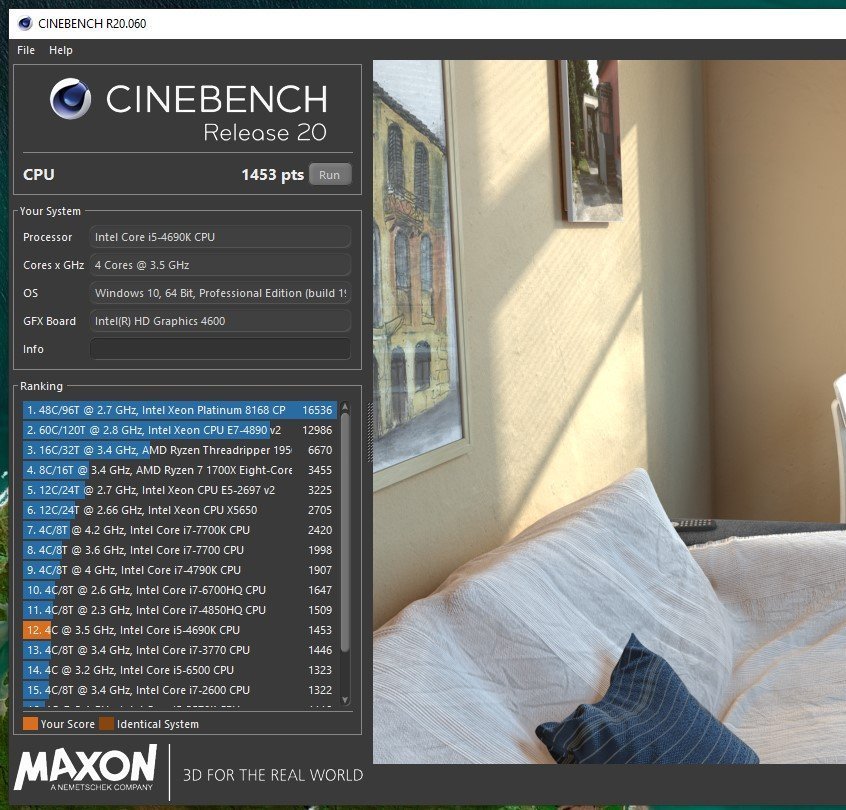The width and height of the screenshot is (846, 810).
Task: Click the Cinebench title bar app icon
Action: tap(25, 24)
